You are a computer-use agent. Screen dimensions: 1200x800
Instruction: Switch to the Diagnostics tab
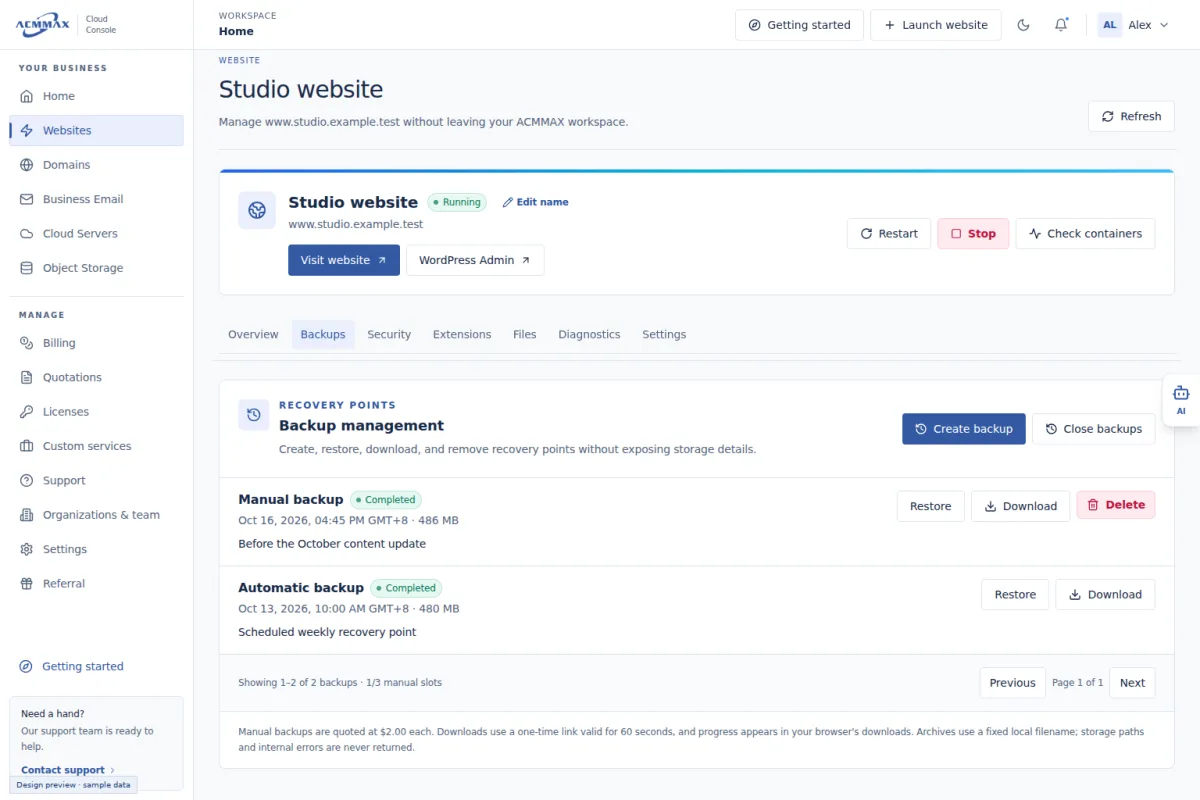coord(589,335)
